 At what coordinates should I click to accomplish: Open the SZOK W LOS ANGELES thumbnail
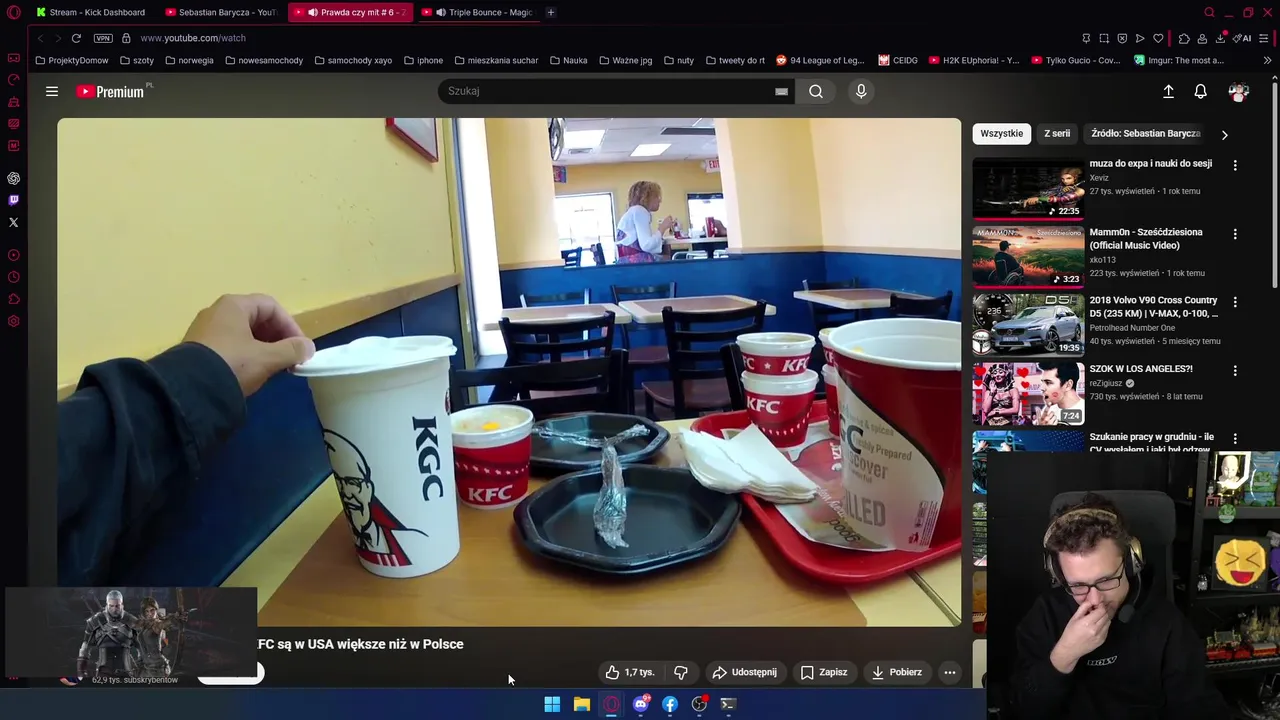click(1028, 393)
